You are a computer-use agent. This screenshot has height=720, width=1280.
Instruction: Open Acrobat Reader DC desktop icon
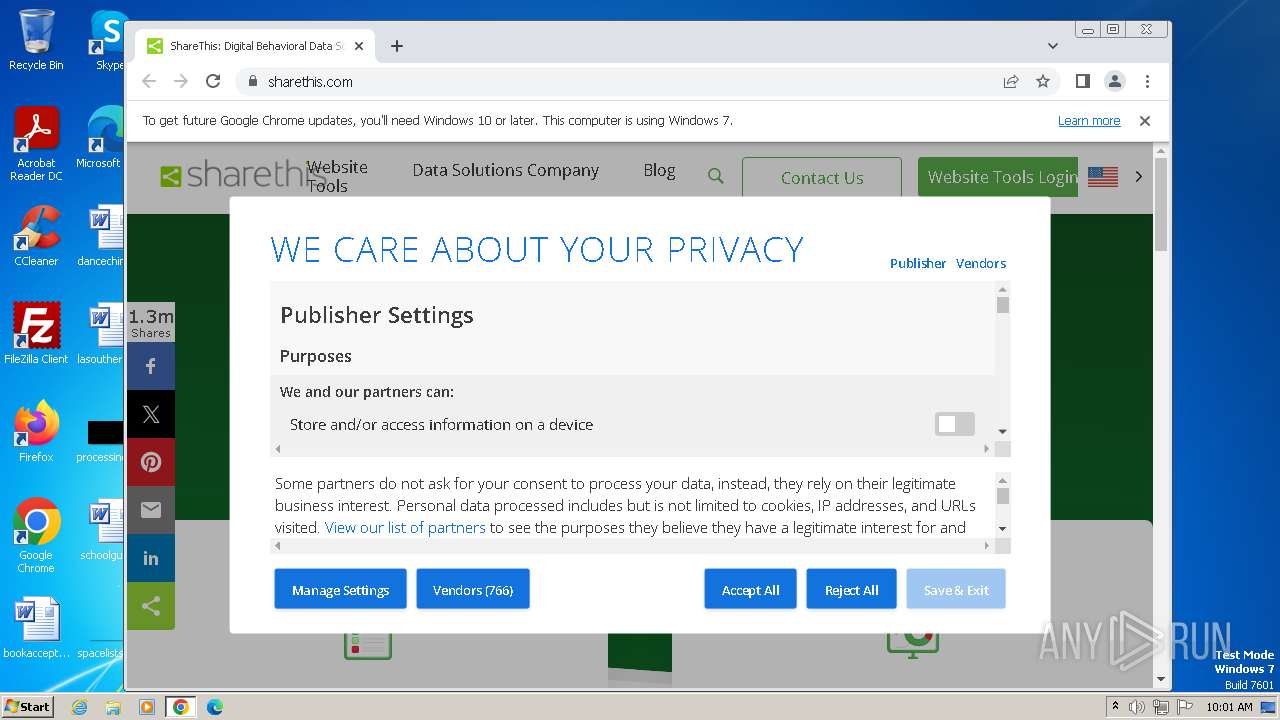tap(36, 144)
